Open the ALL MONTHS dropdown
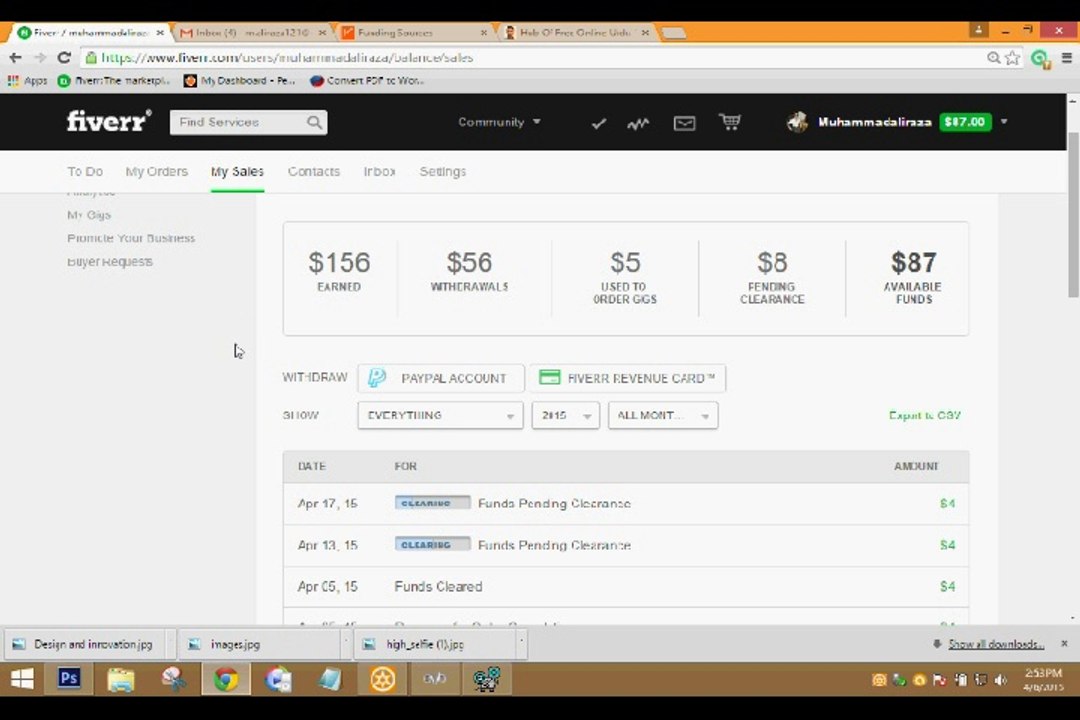The image size is (1080, 720). 663,415
